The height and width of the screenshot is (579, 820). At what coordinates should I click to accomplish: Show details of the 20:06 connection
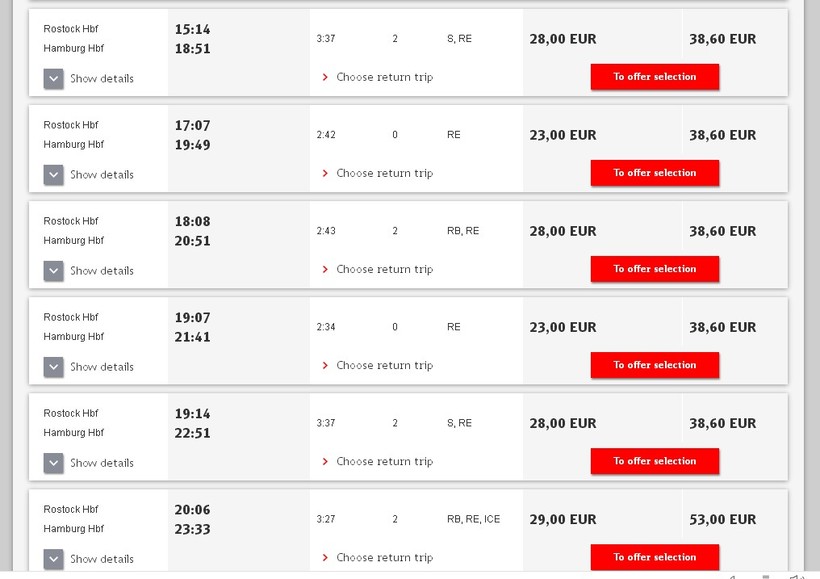pos(101,559)
